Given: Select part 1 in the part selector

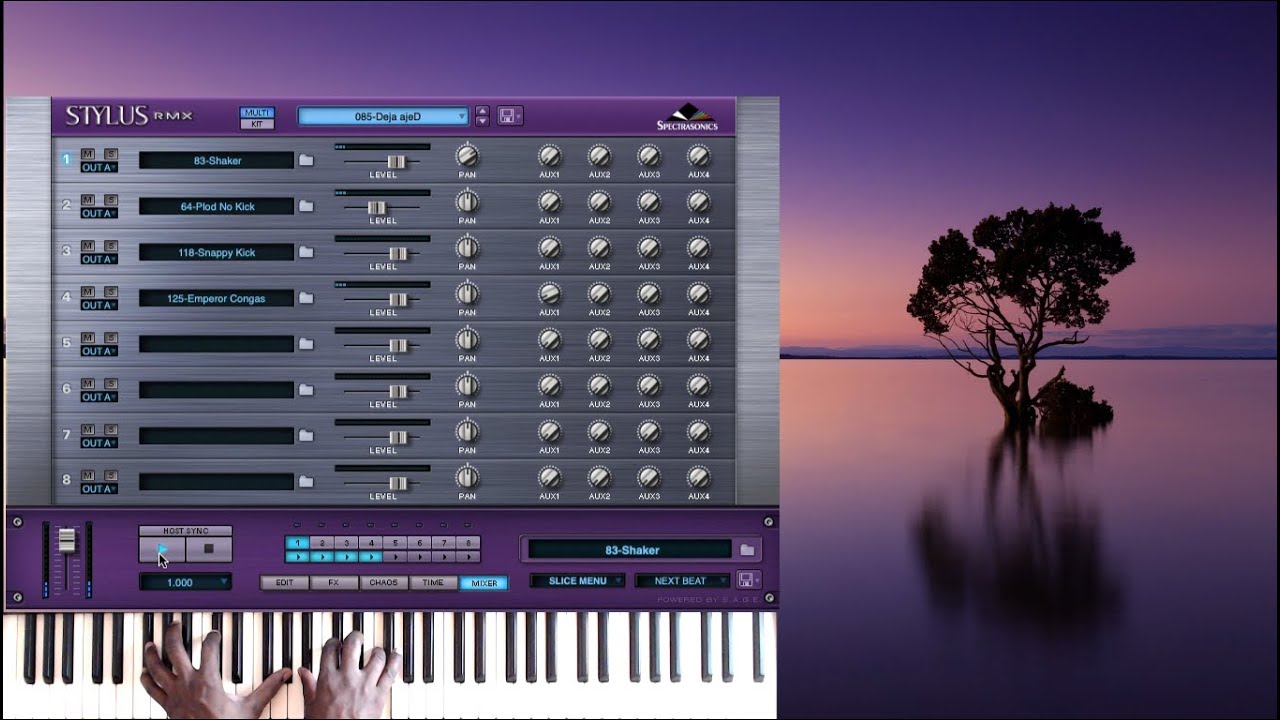Looking at the screenshot, I should [x=298, y=543].
